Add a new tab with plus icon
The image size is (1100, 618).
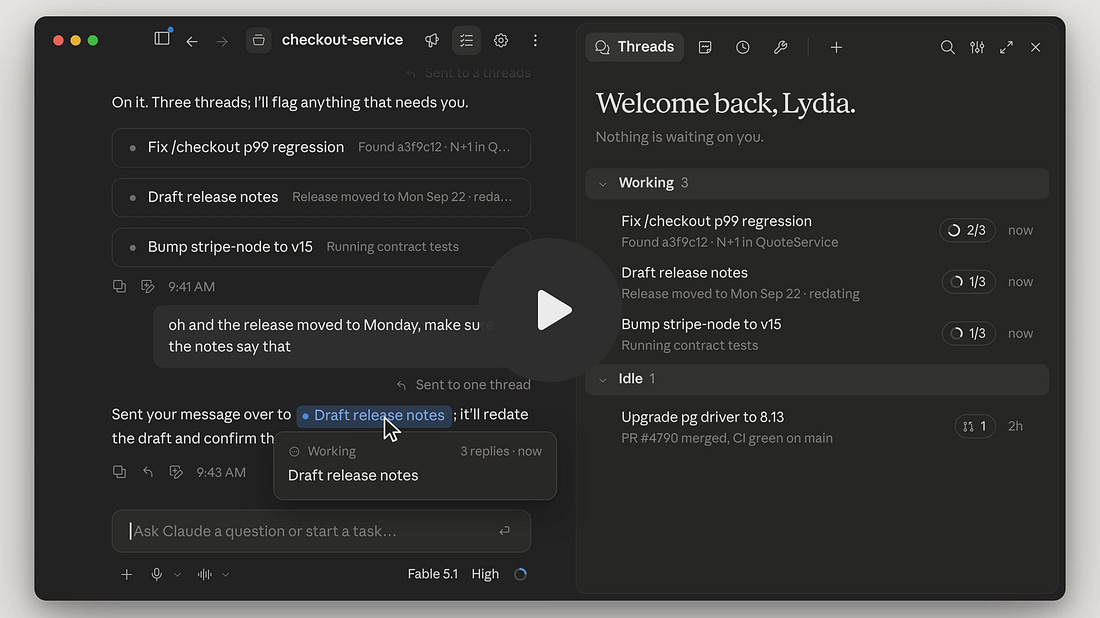click(836, 47)
